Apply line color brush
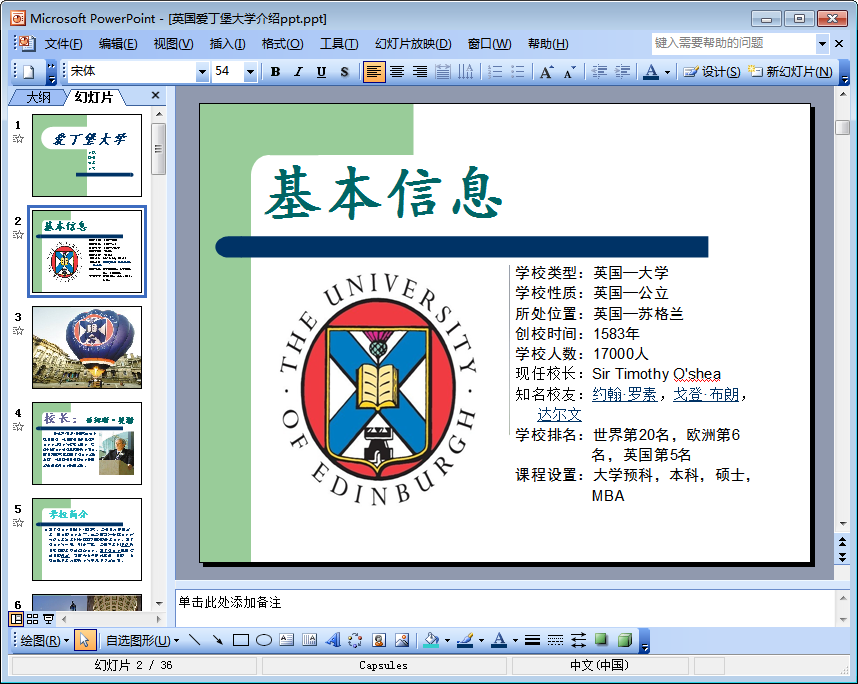The height and width of the screenshot is (684, 858). pos(465,640)
